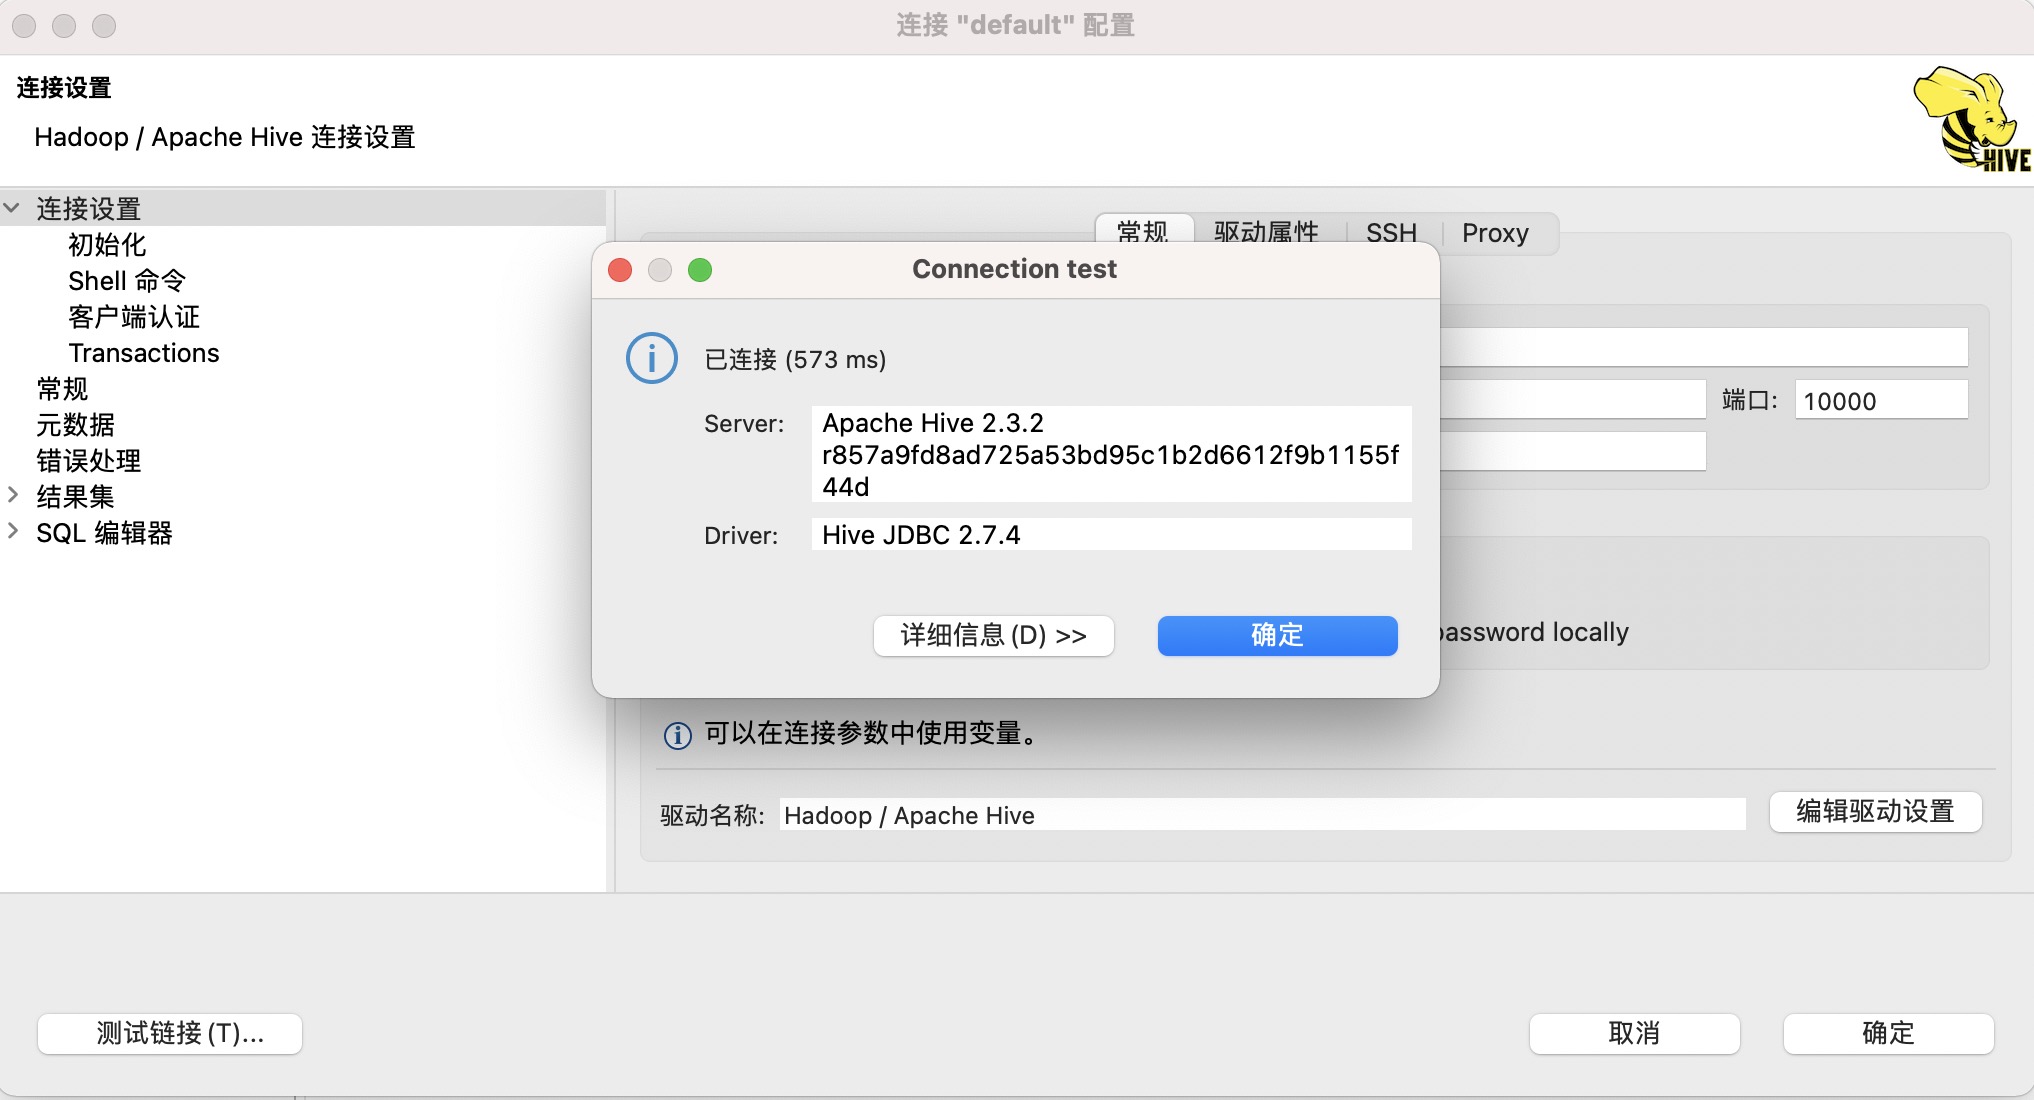The height and width of the screenshot is (1100, 2034).
Task: Click the Server field showing Apache Hive 2.3.2
Action: (x=1111, y=454)
